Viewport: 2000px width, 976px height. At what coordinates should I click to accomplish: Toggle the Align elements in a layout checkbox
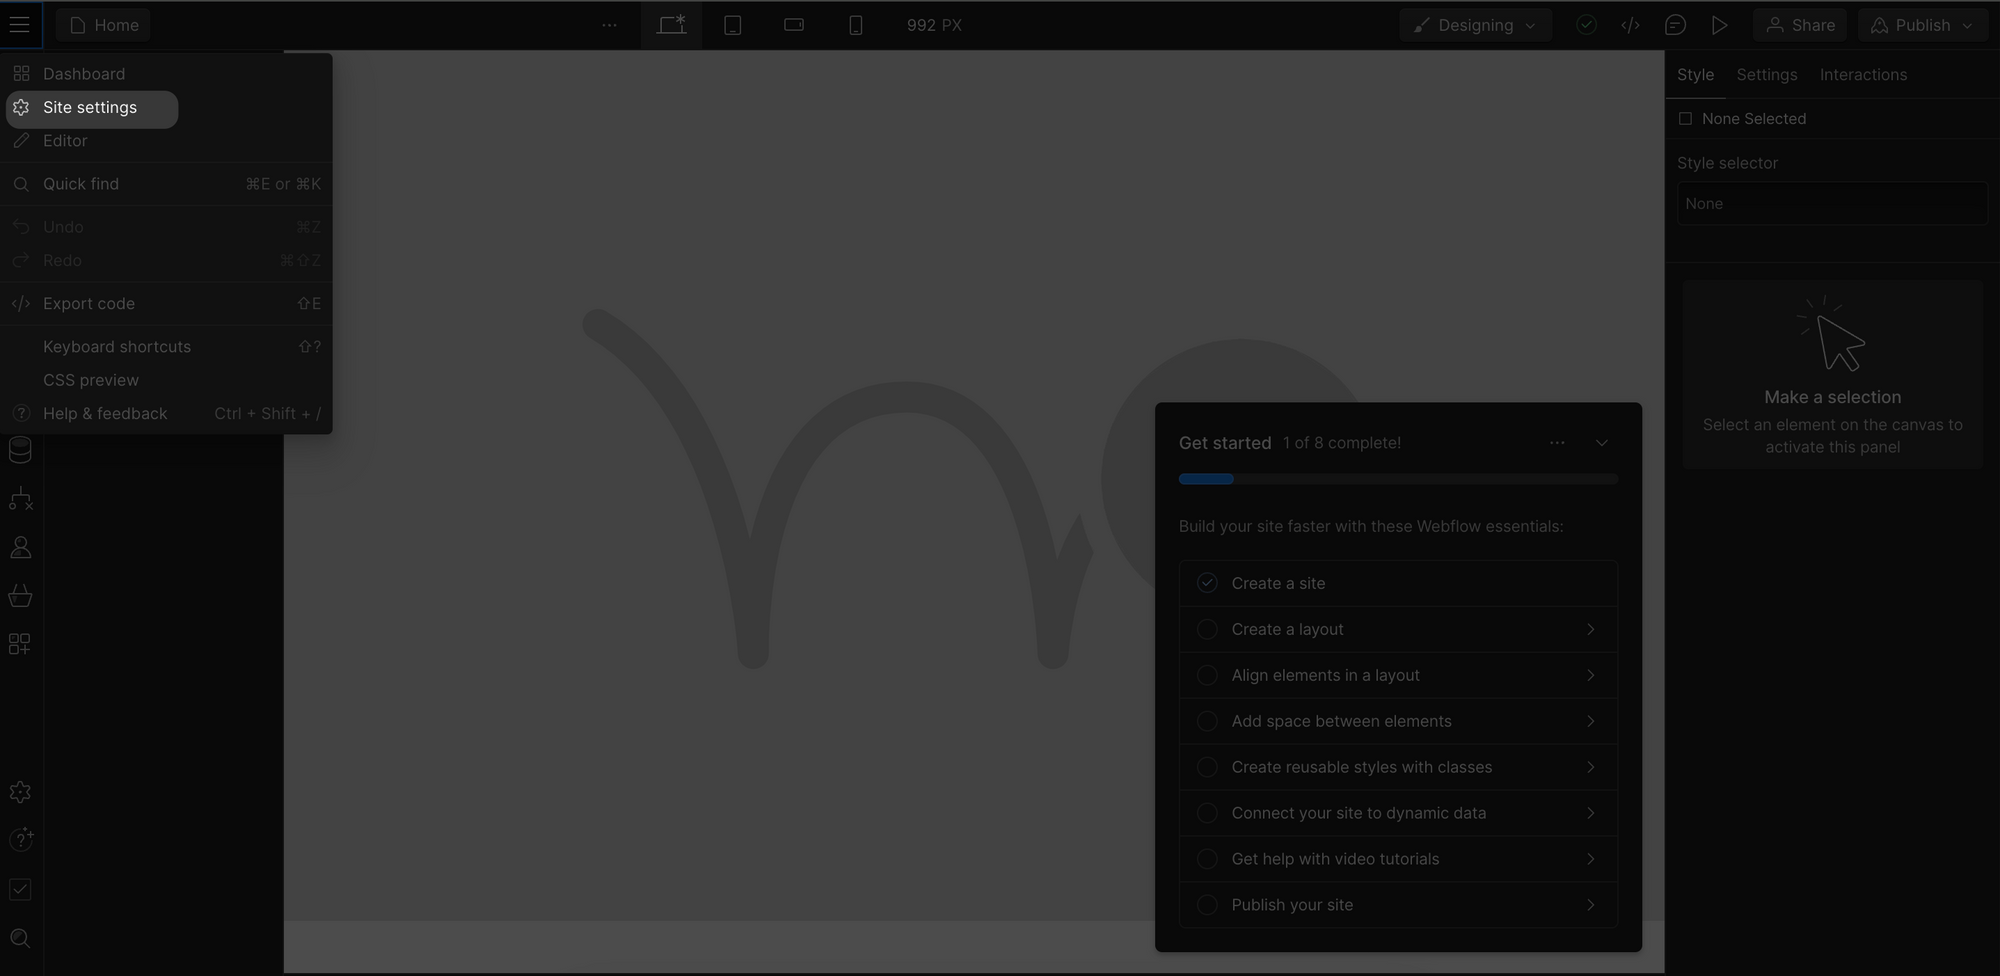(1207, 675)
